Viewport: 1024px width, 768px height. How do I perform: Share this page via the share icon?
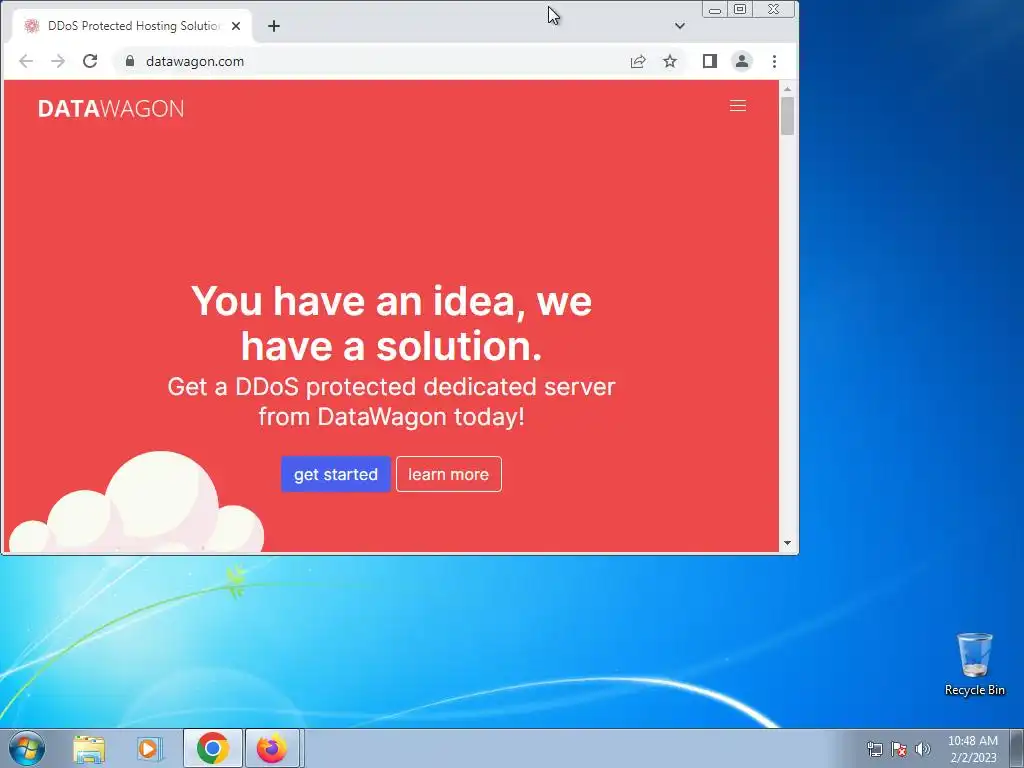[638, 61]
